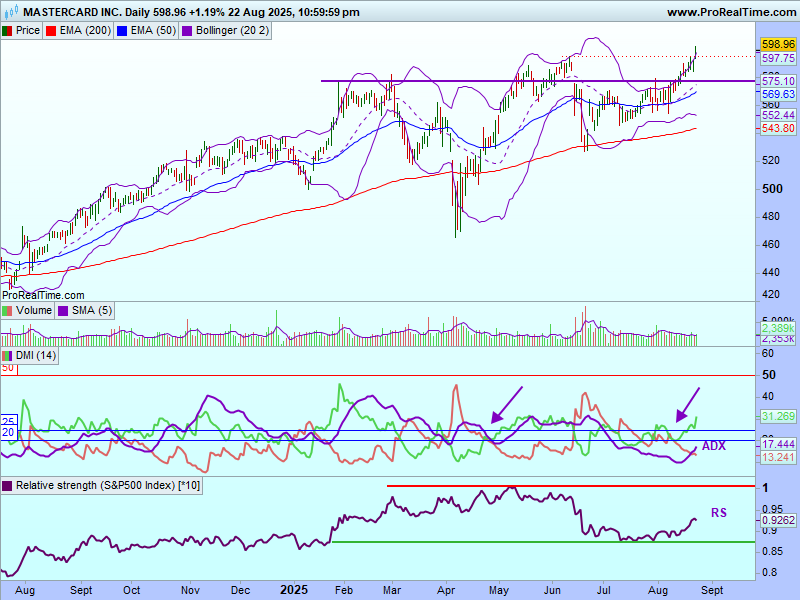The image size is (800, 600).
Task: Click the lower Bollinger value 552.44
Action: tap(778, 115)
